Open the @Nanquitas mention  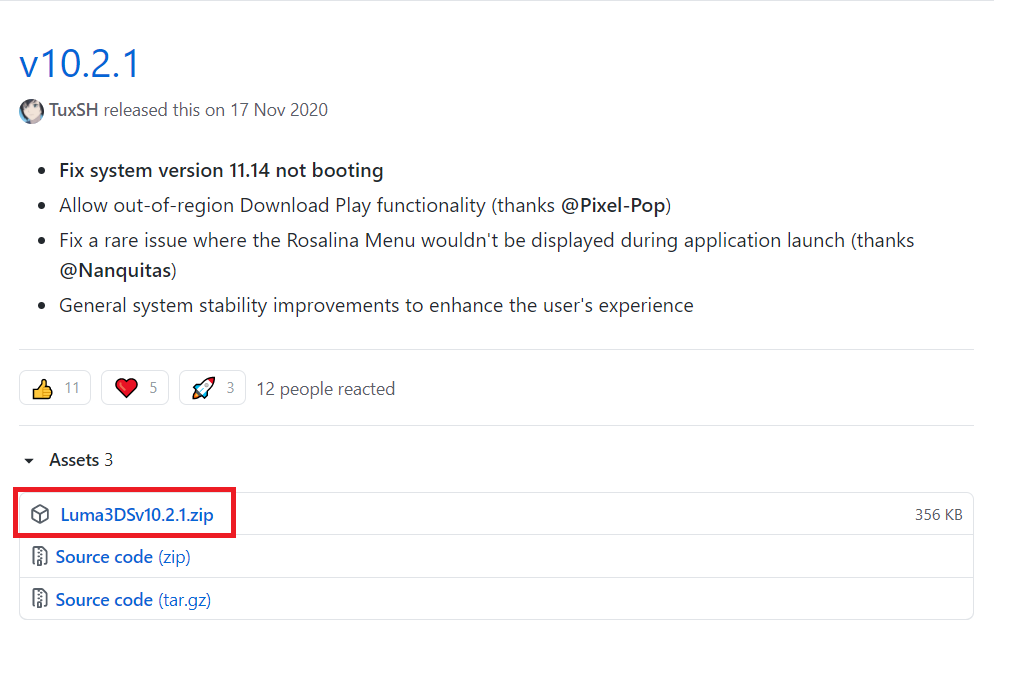111,270
